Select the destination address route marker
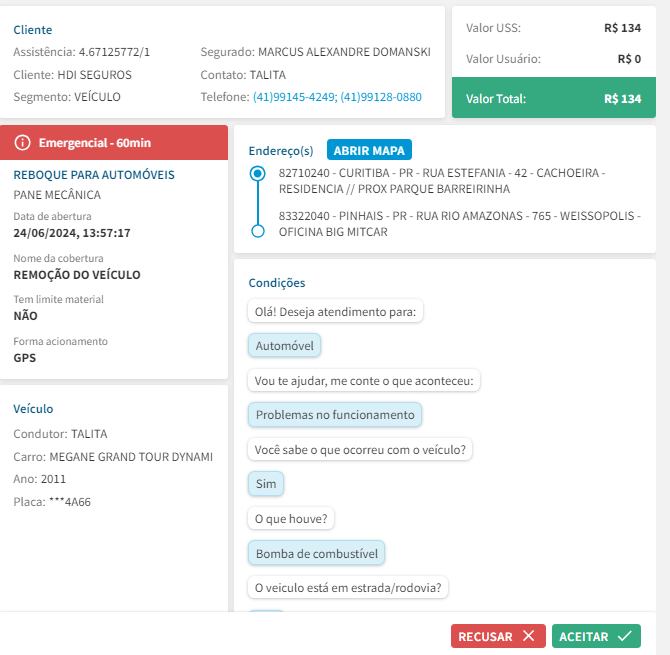 (x=258, y=231)
